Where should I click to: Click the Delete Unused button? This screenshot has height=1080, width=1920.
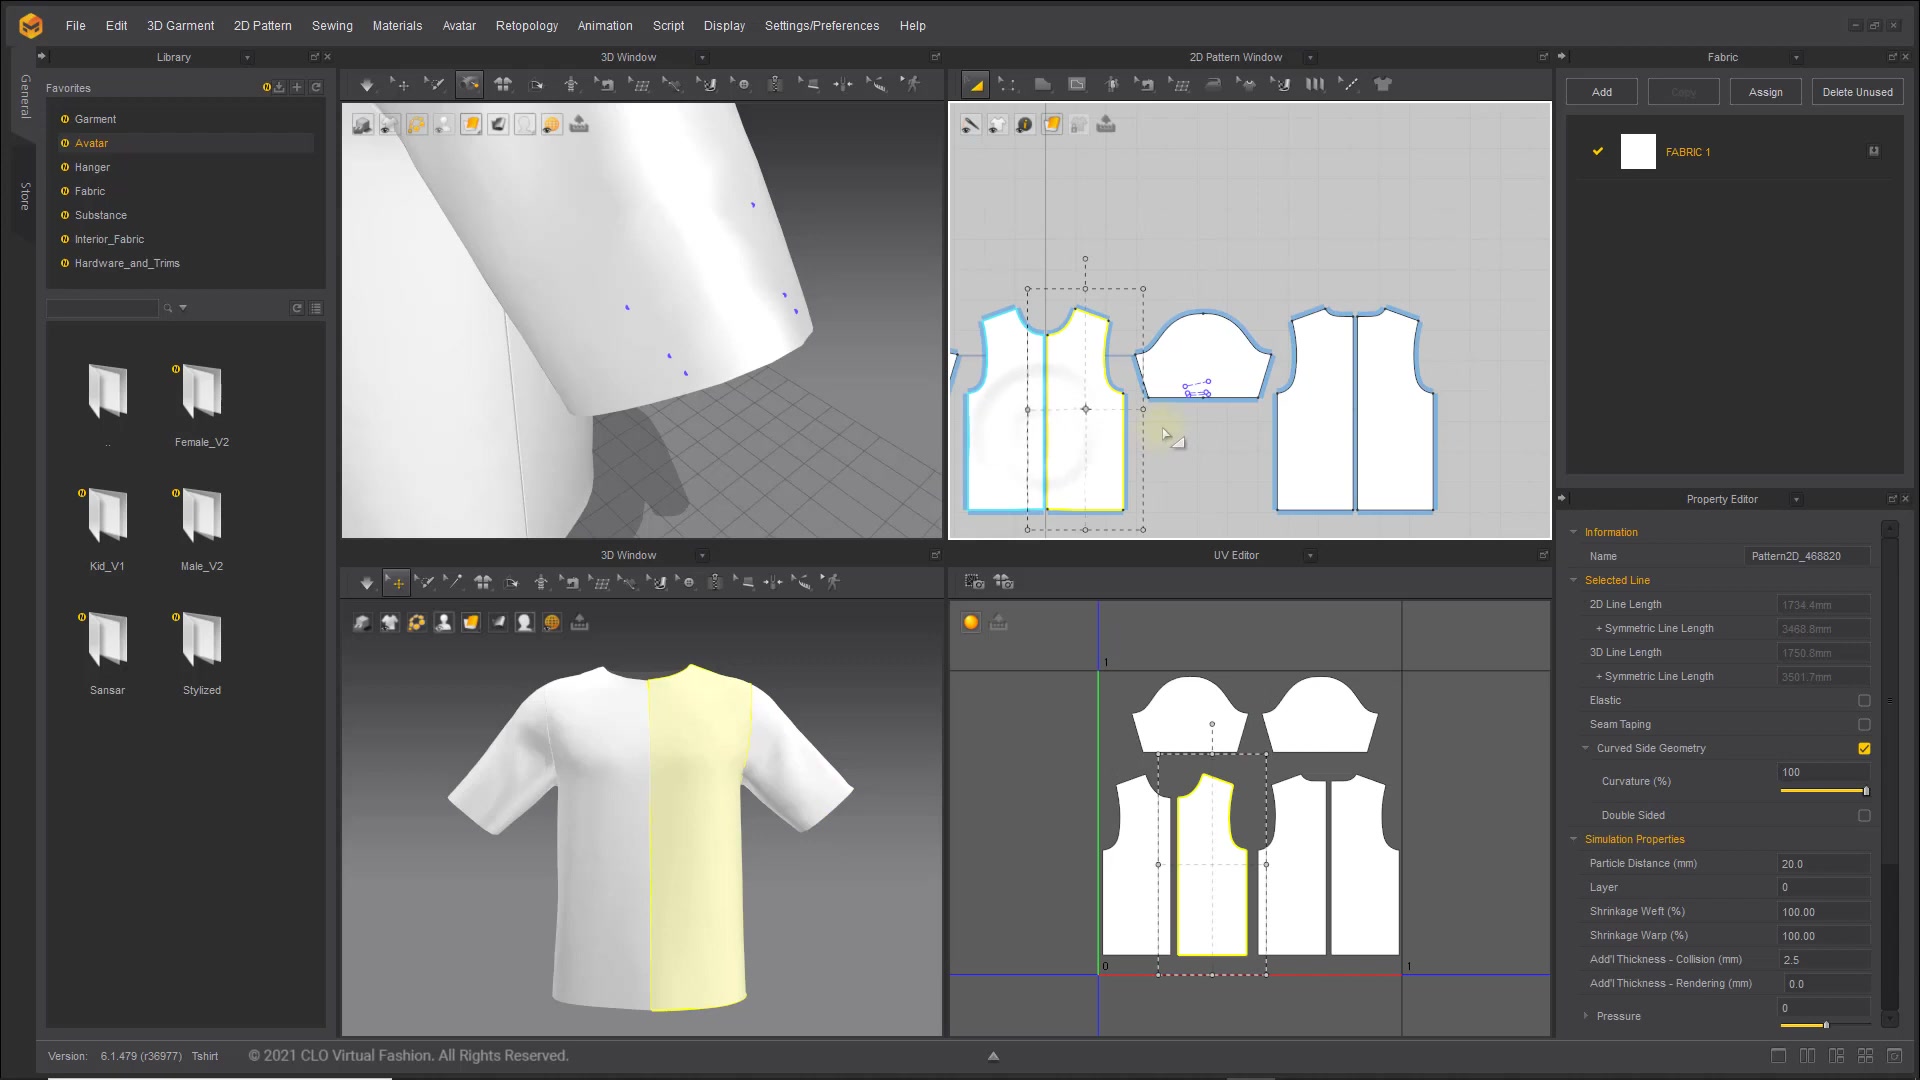(x=1857, y=91)
